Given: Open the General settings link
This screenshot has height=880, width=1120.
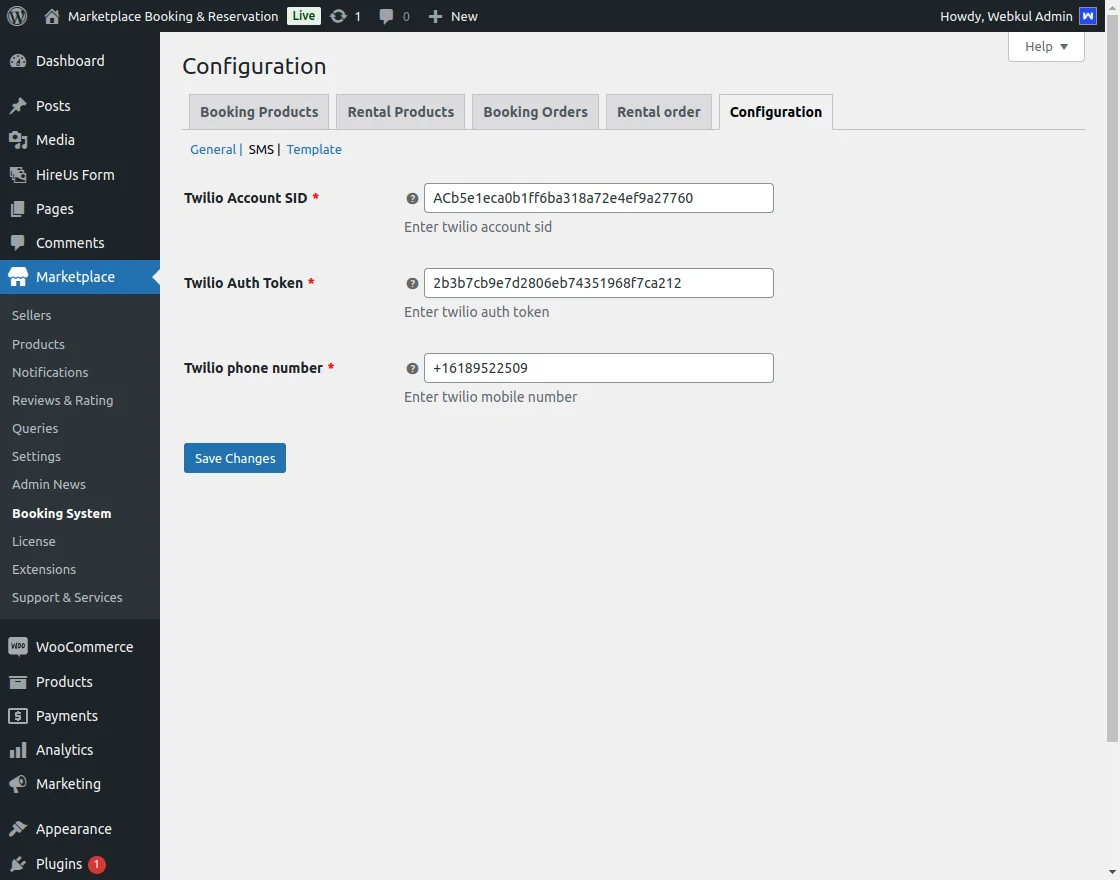Looking at the screenshot, I should tap(213, 149).
